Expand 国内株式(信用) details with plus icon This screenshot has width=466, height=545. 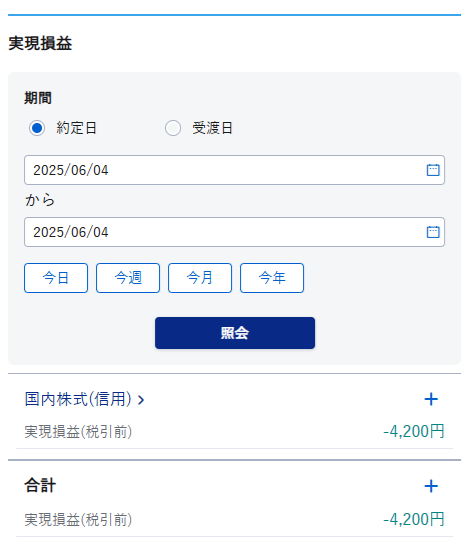(x=431, y=399)
